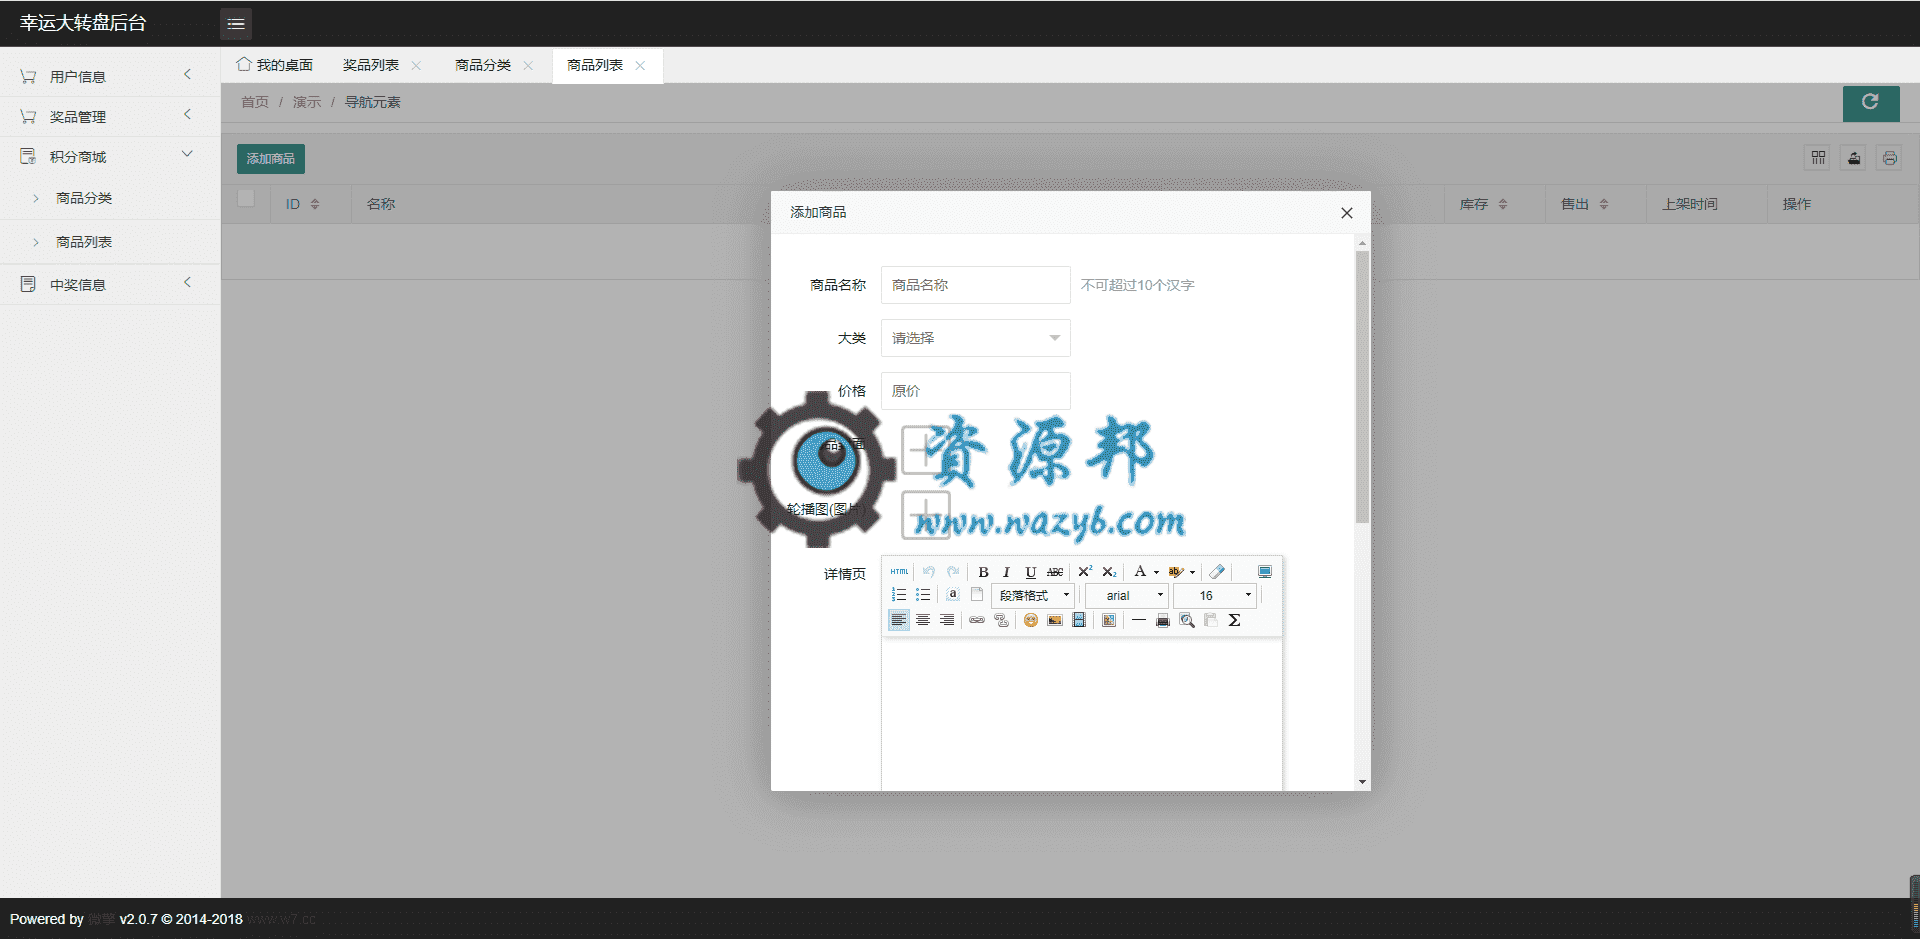1920x939 pixels.
Task: Insert video with the film icon
Action: (x=1079, y=620)
